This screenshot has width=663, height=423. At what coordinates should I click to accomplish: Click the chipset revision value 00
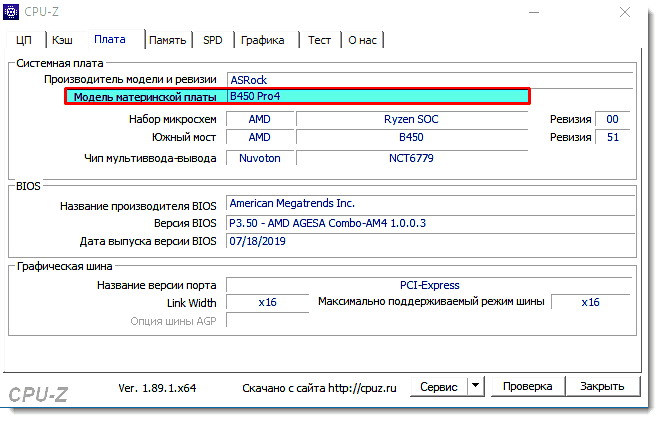(x=612, y=119)
